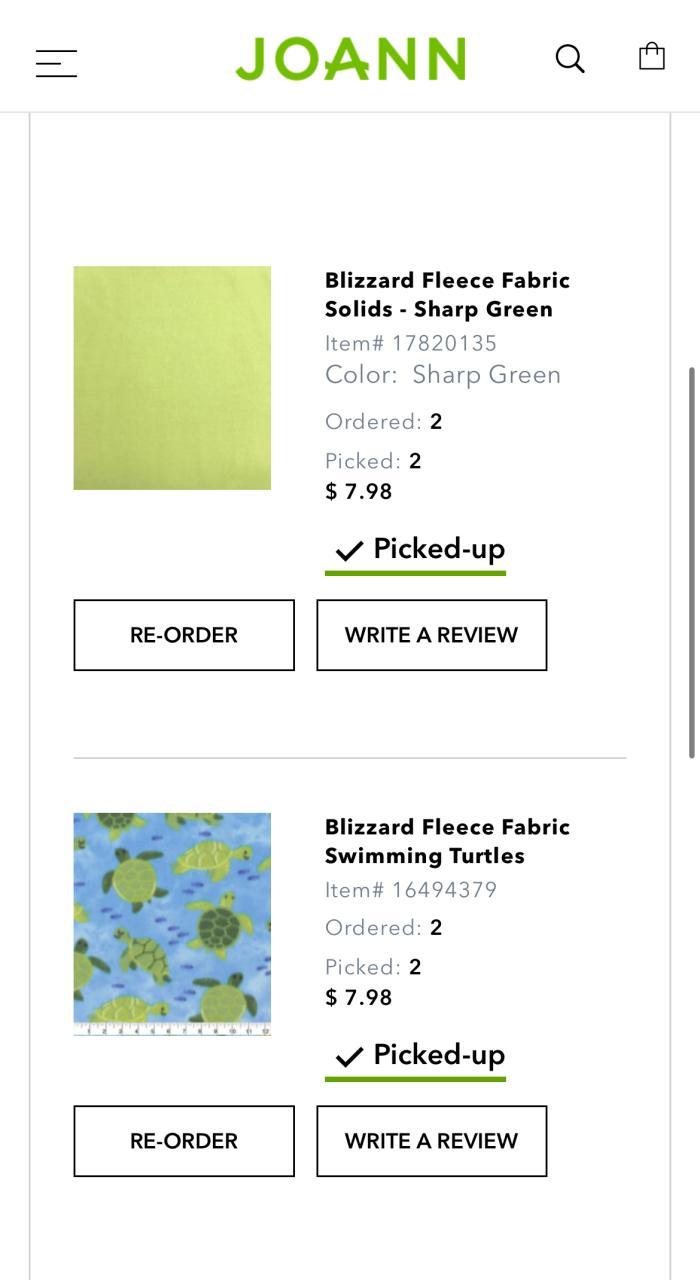Open the Sharp Green fabric thumbnail

pos(172,378)
